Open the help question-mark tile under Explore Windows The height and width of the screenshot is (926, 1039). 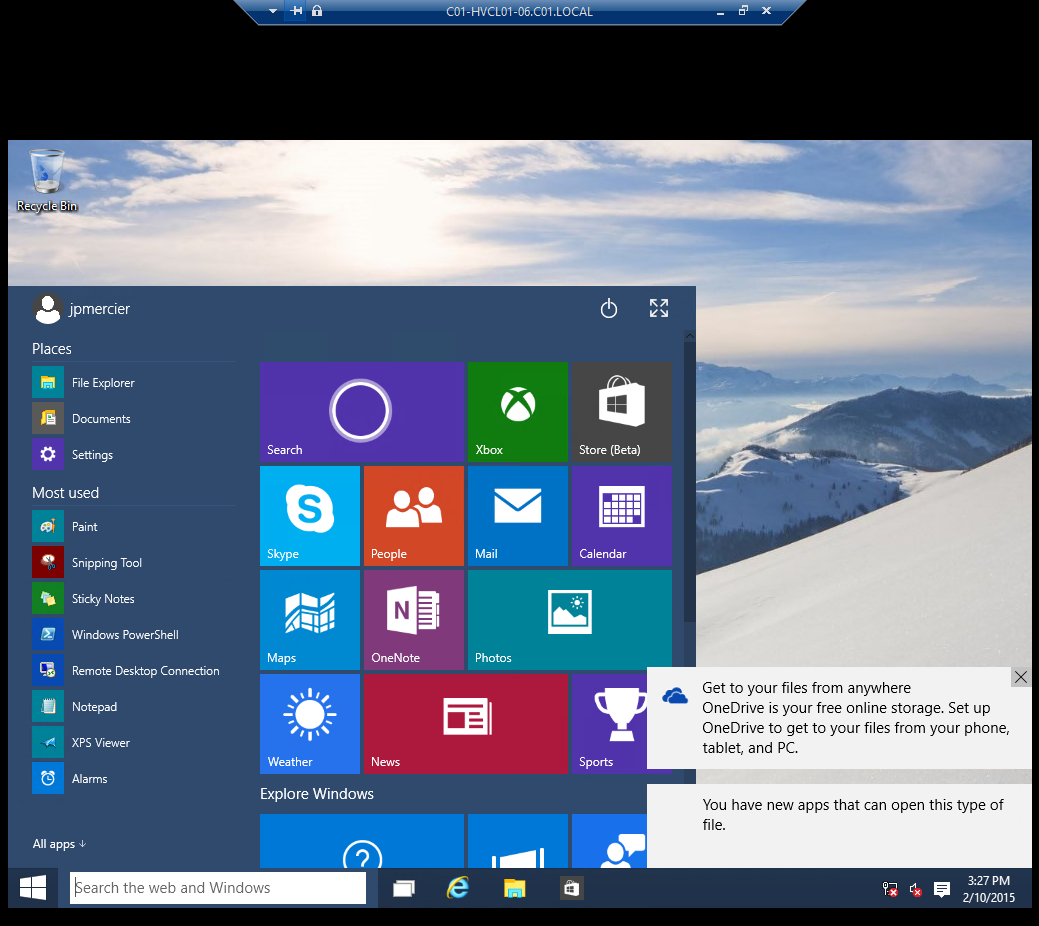tap(362, 840)
